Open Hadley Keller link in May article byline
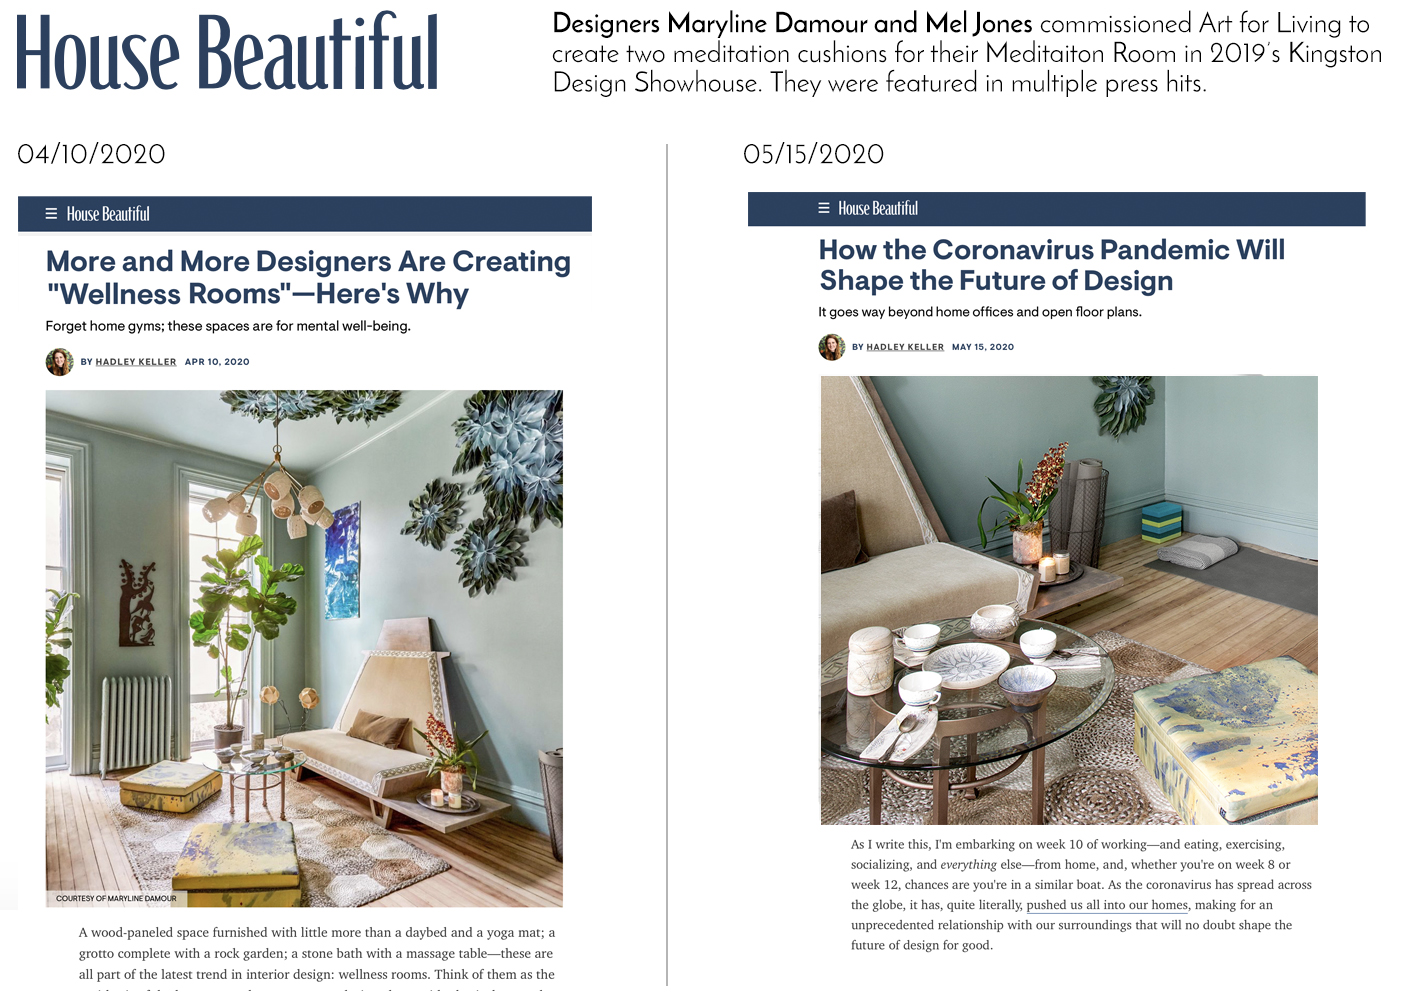The image size is (1409, 999). click(x=905, y=347)
